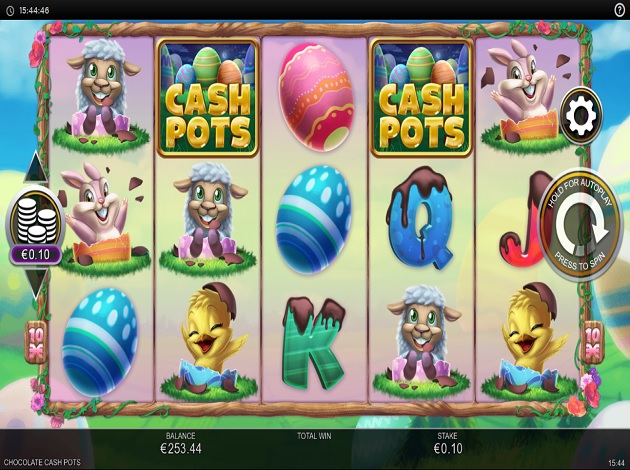Click the Stake €0.10 display in footer

[x=448, y=443]
